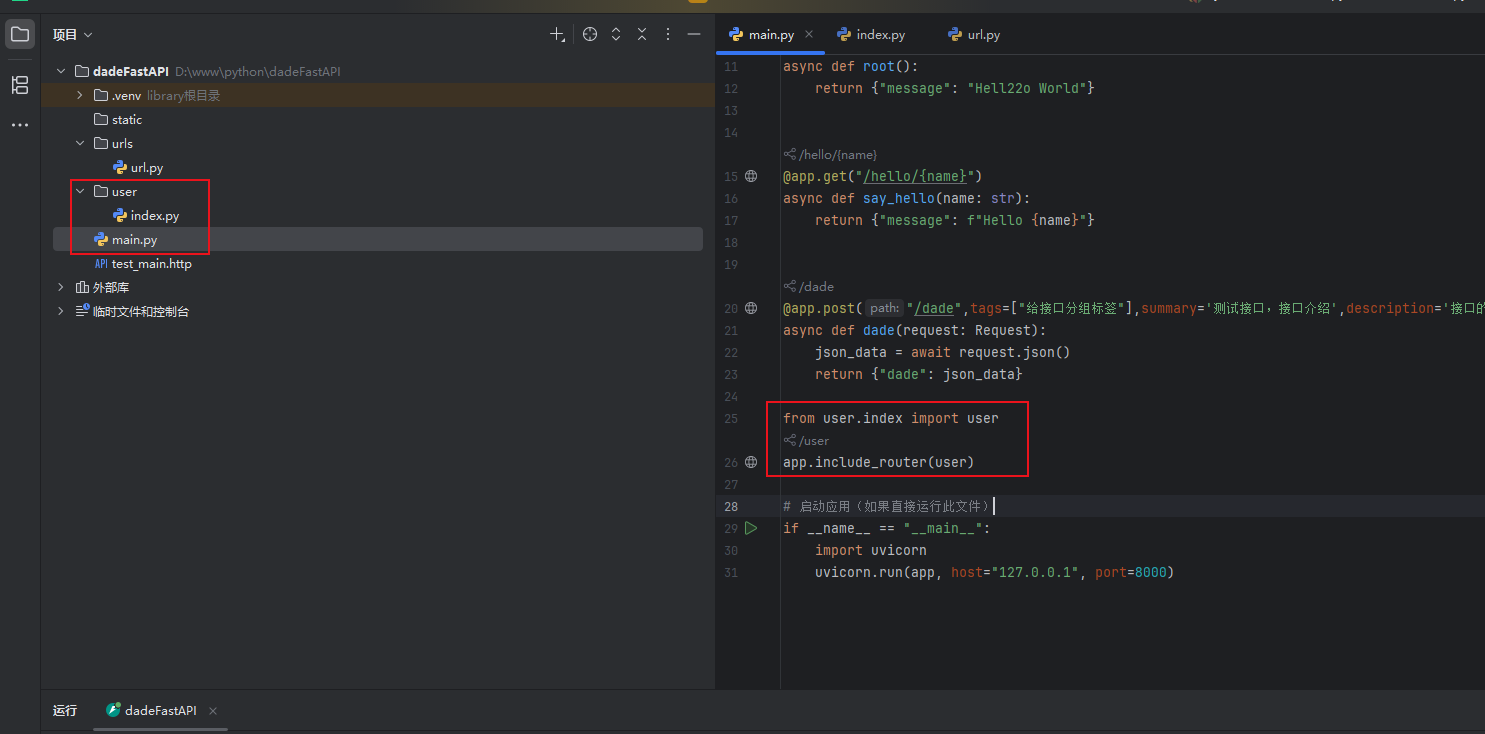The height and width of the screenshot is (734, 1485).
Task: Click the collapse all icon in the project toolbar
Action: click(x=642, y=34)
